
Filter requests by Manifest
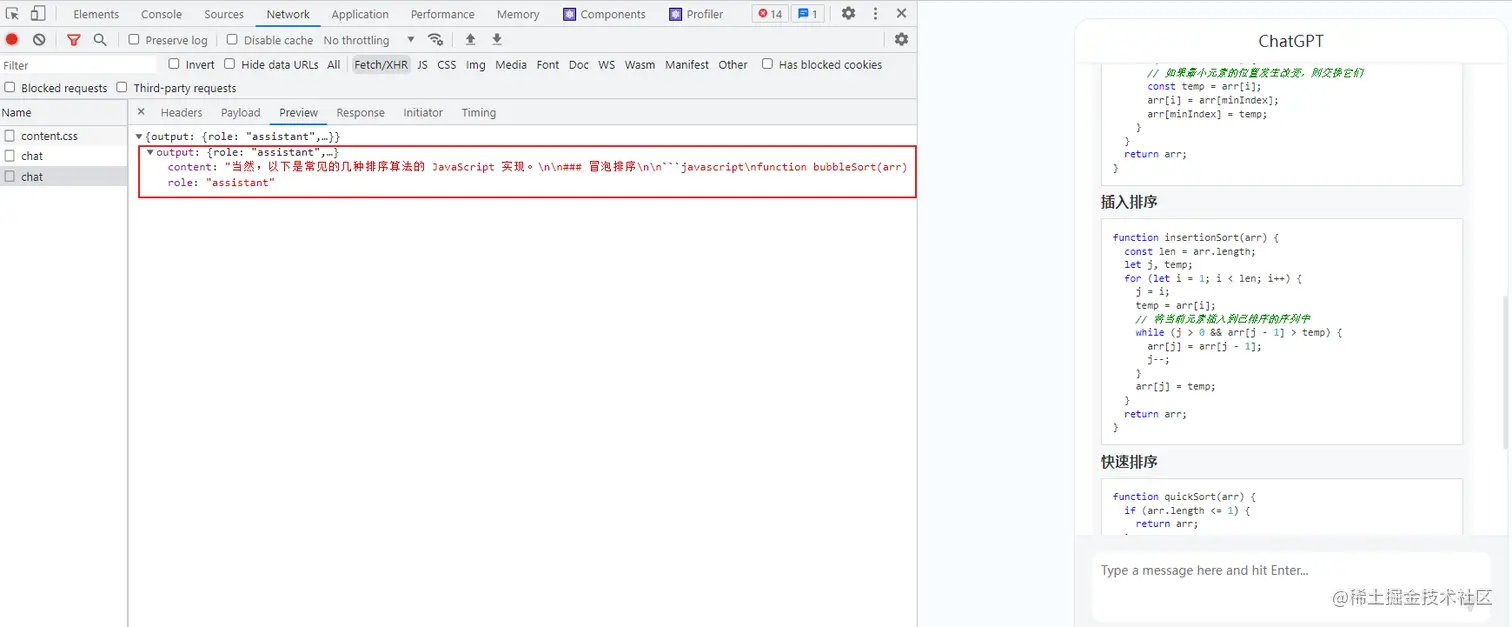687,64
